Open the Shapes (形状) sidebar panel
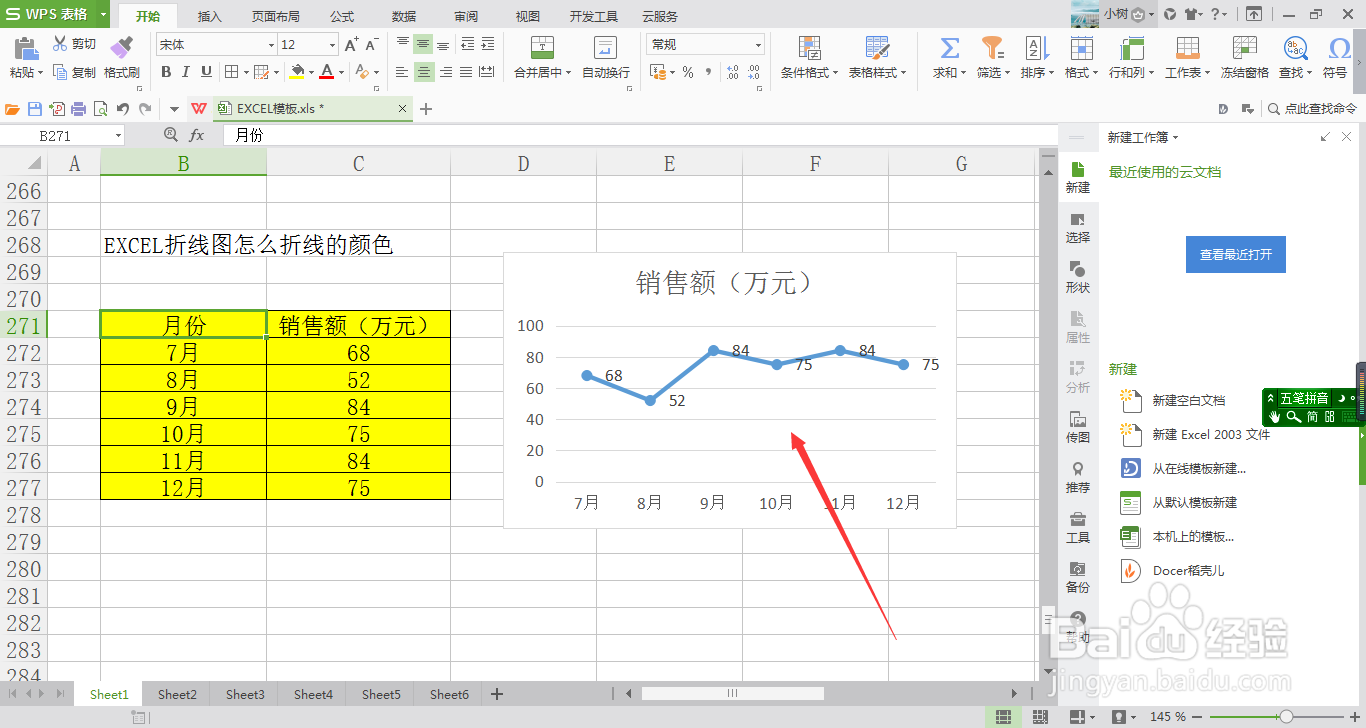Screen dimensions: 1366x728 (x=1078, y=277)
